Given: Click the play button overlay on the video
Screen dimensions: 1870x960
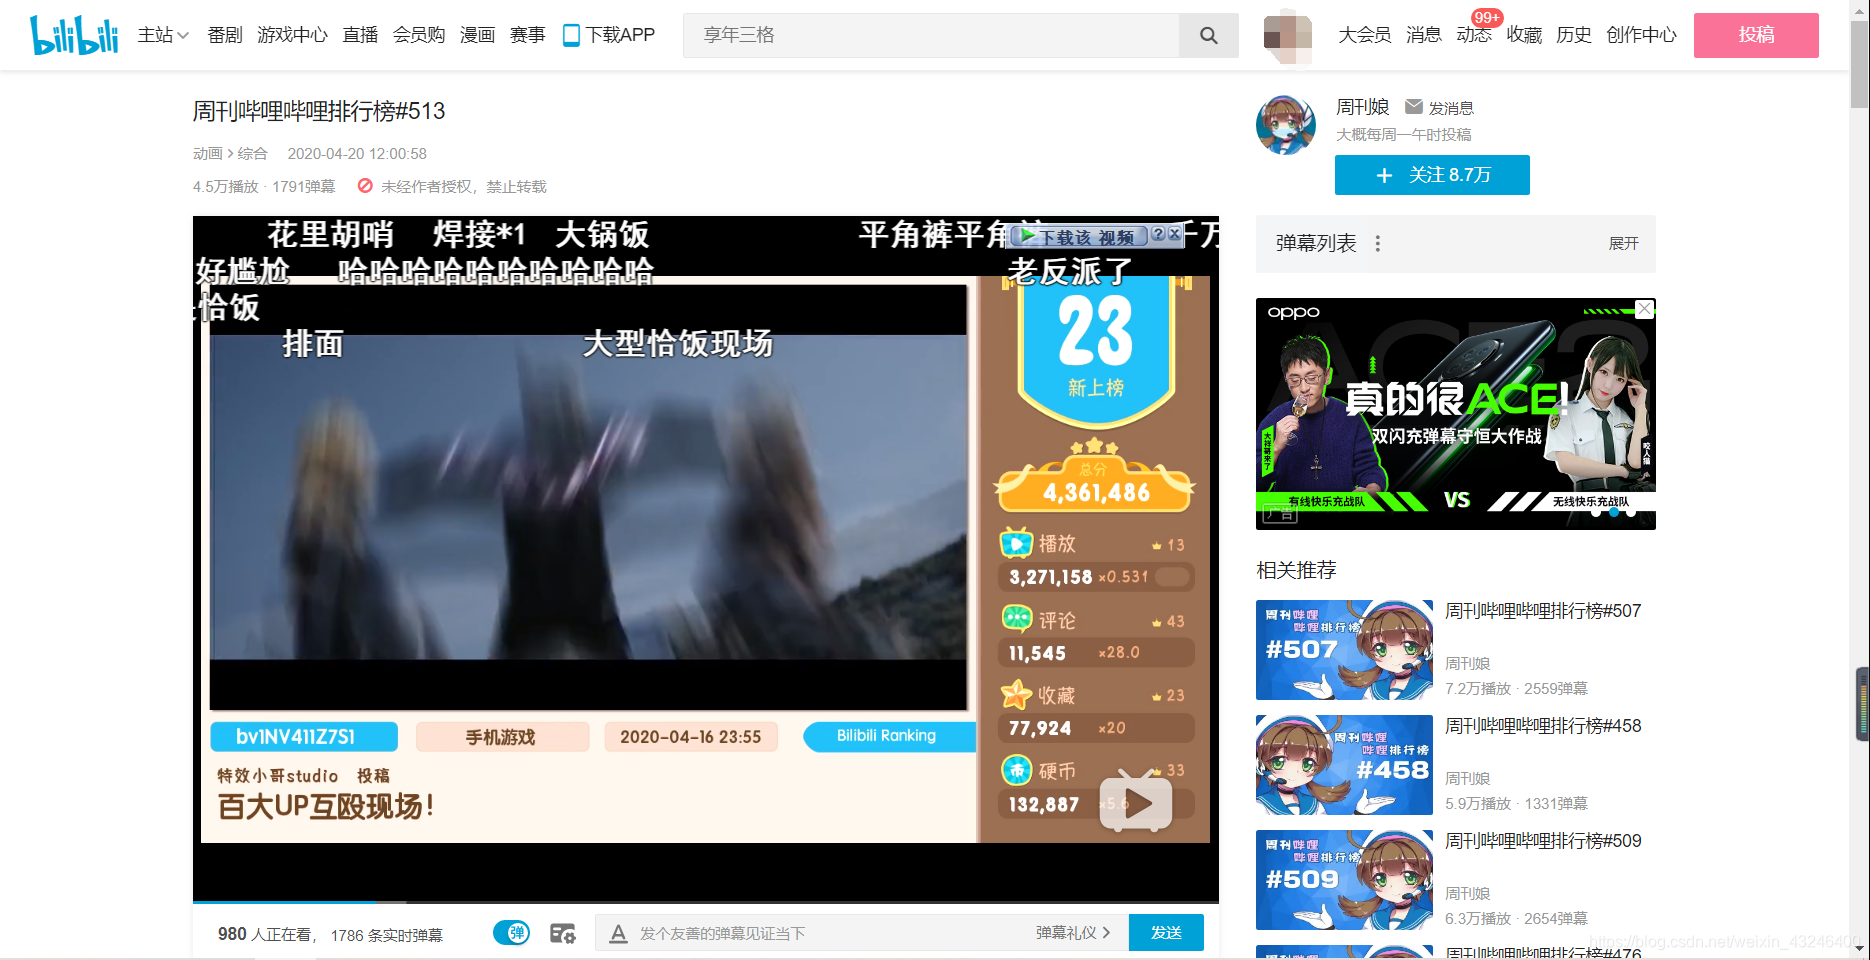Looking at the screenshot, I should click(x=1136, y=801).
